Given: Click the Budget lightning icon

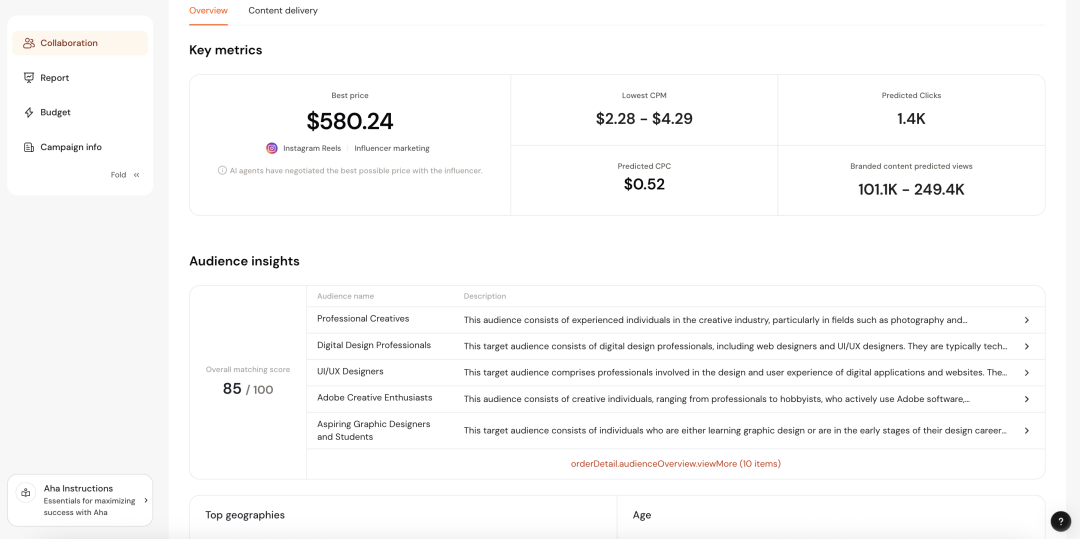Looking at the screenshot, I should 29,113.
